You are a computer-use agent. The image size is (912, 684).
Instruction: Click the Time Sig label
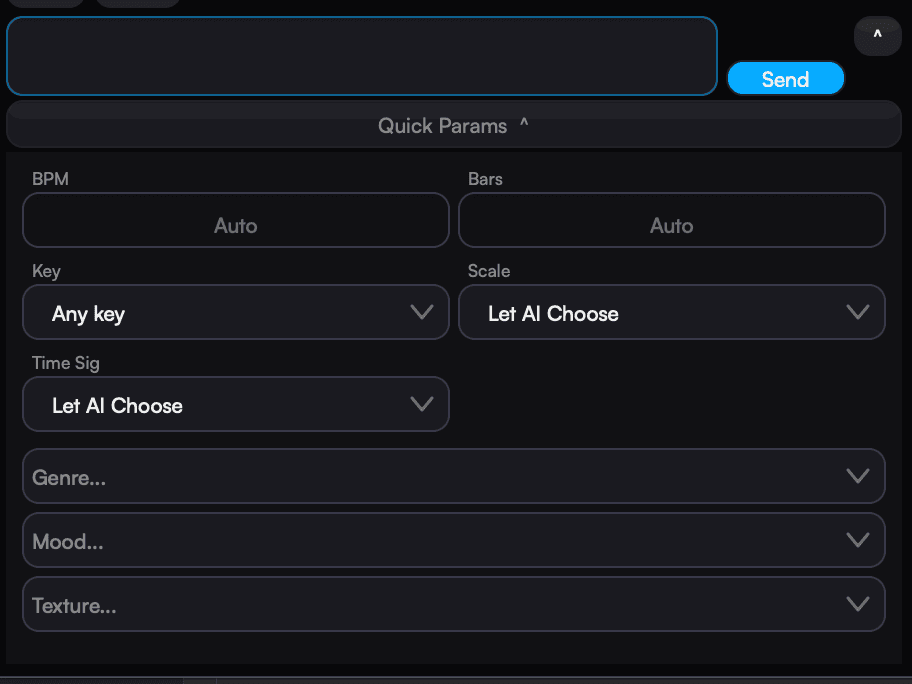(66, 364)
